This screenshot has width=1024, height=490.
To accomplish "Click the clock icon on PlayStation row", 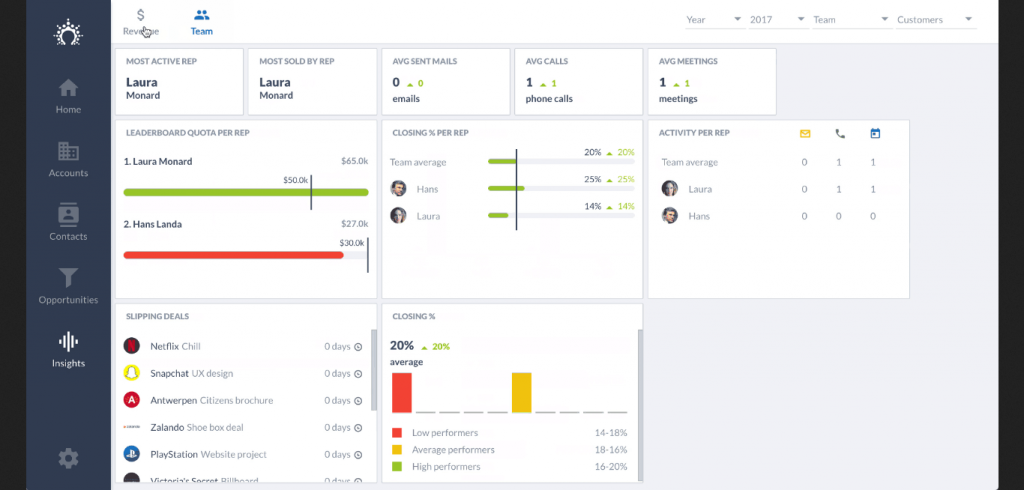I will pos(358,455).
